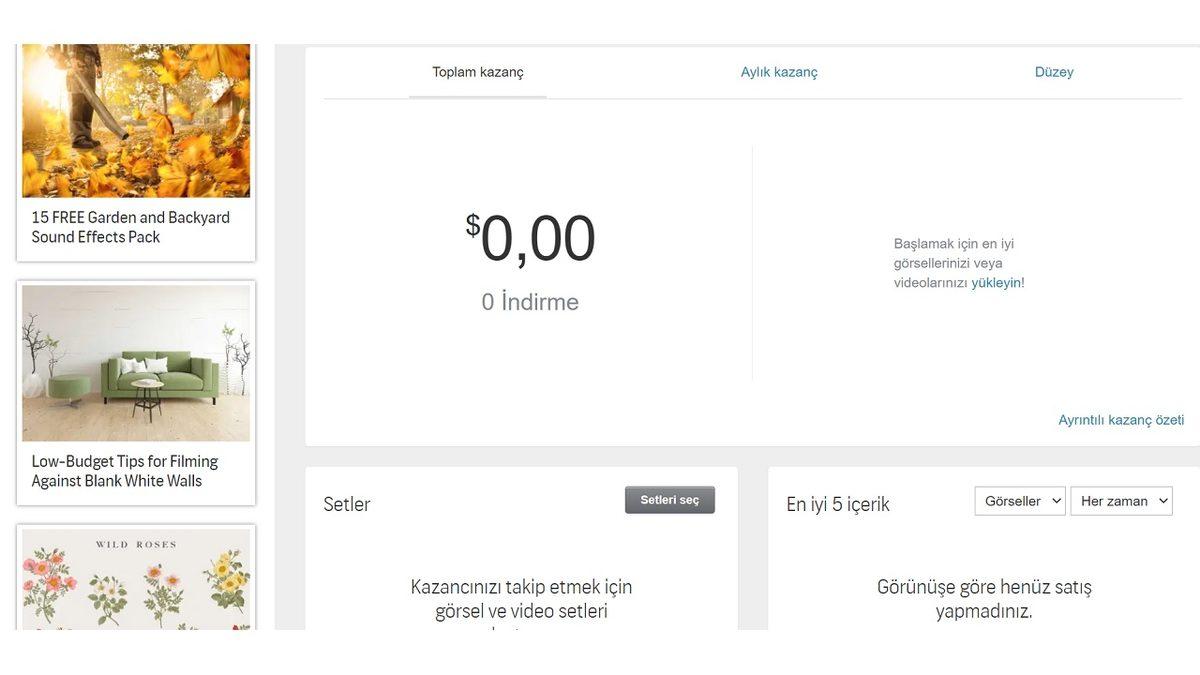The width and height of the screenshot is (1200, 675).
Task: Open the Wild Roses illustration thumbnail
Action: tap(136, 580)
